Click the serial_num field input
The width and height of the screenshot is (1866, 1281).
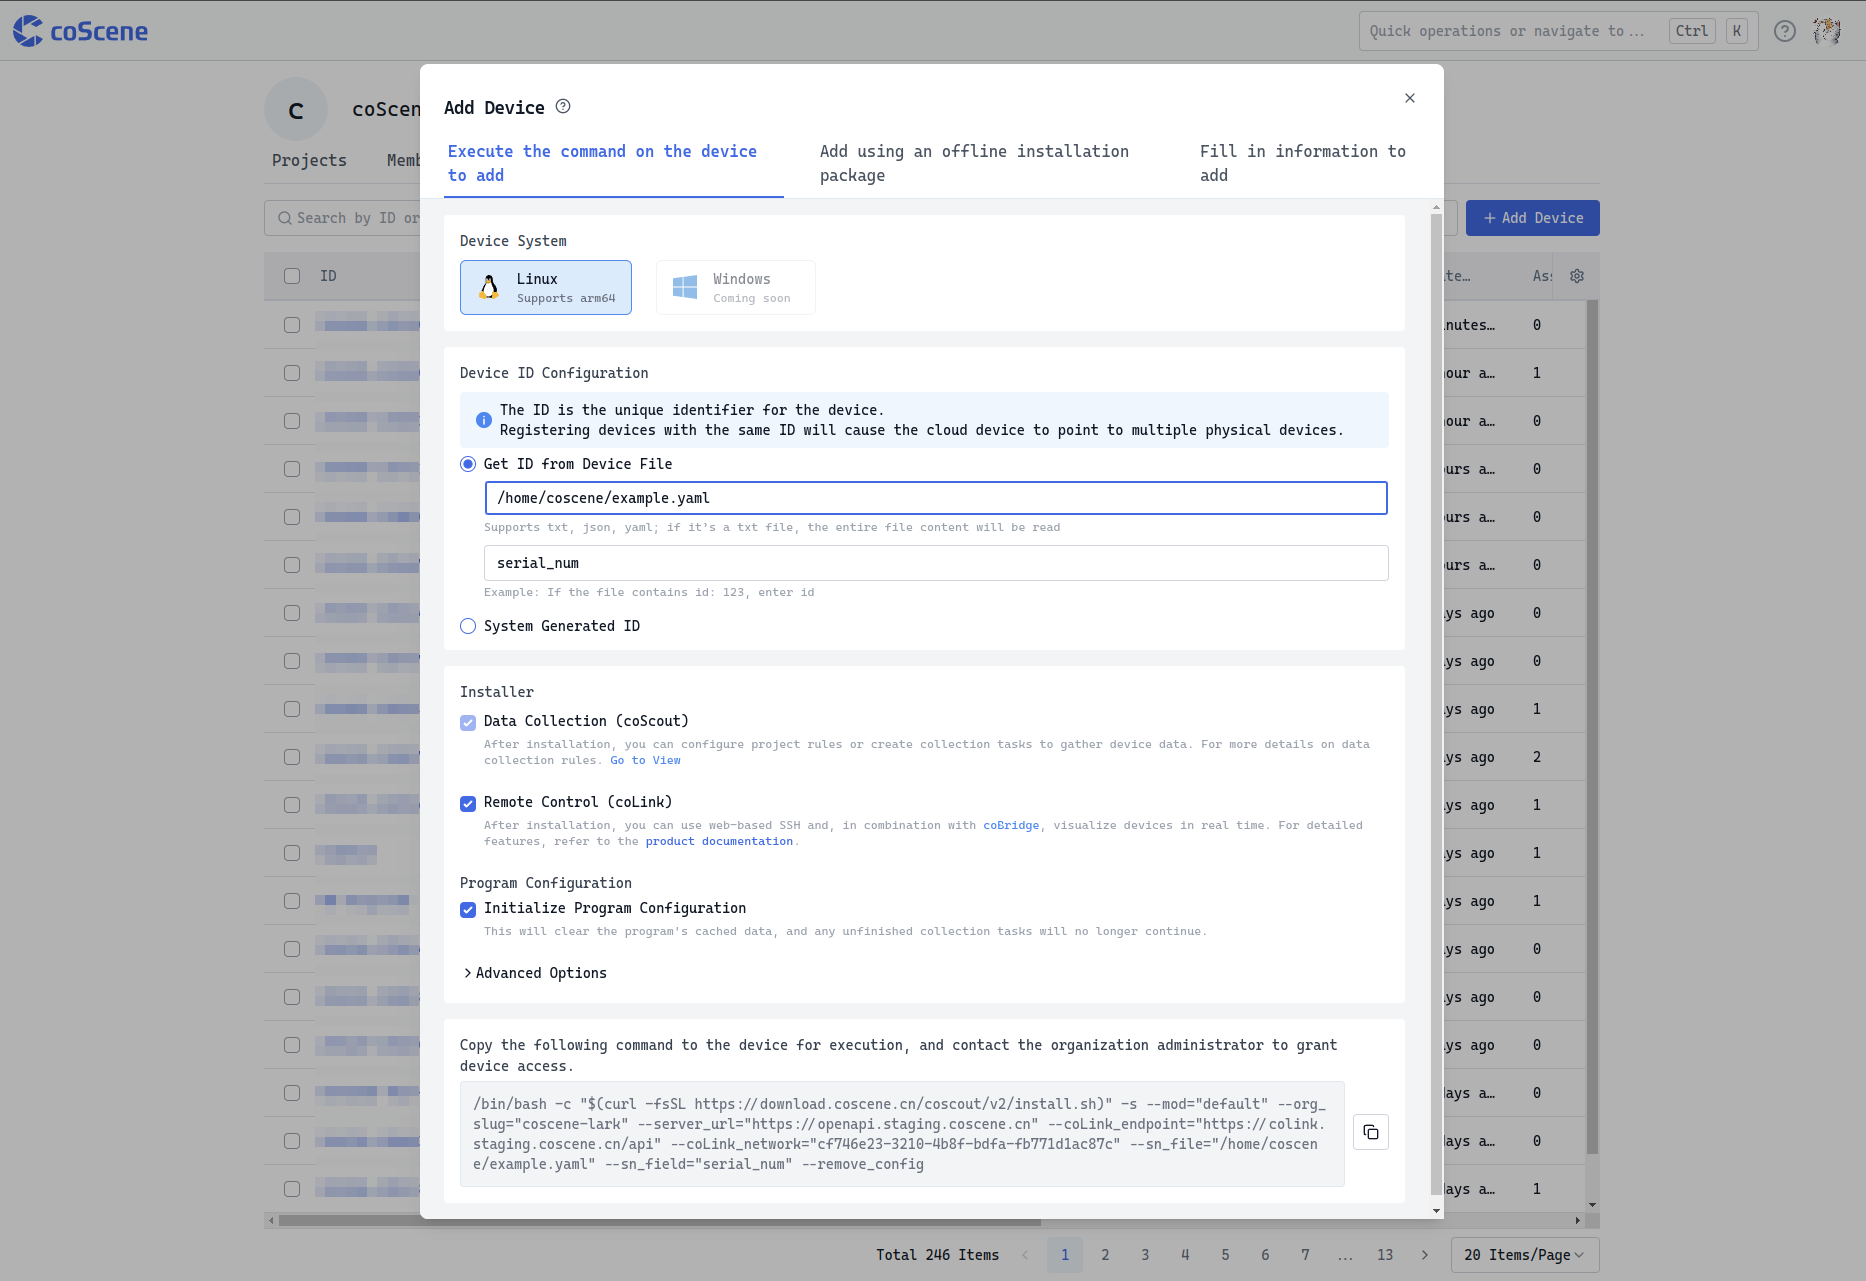936,563
